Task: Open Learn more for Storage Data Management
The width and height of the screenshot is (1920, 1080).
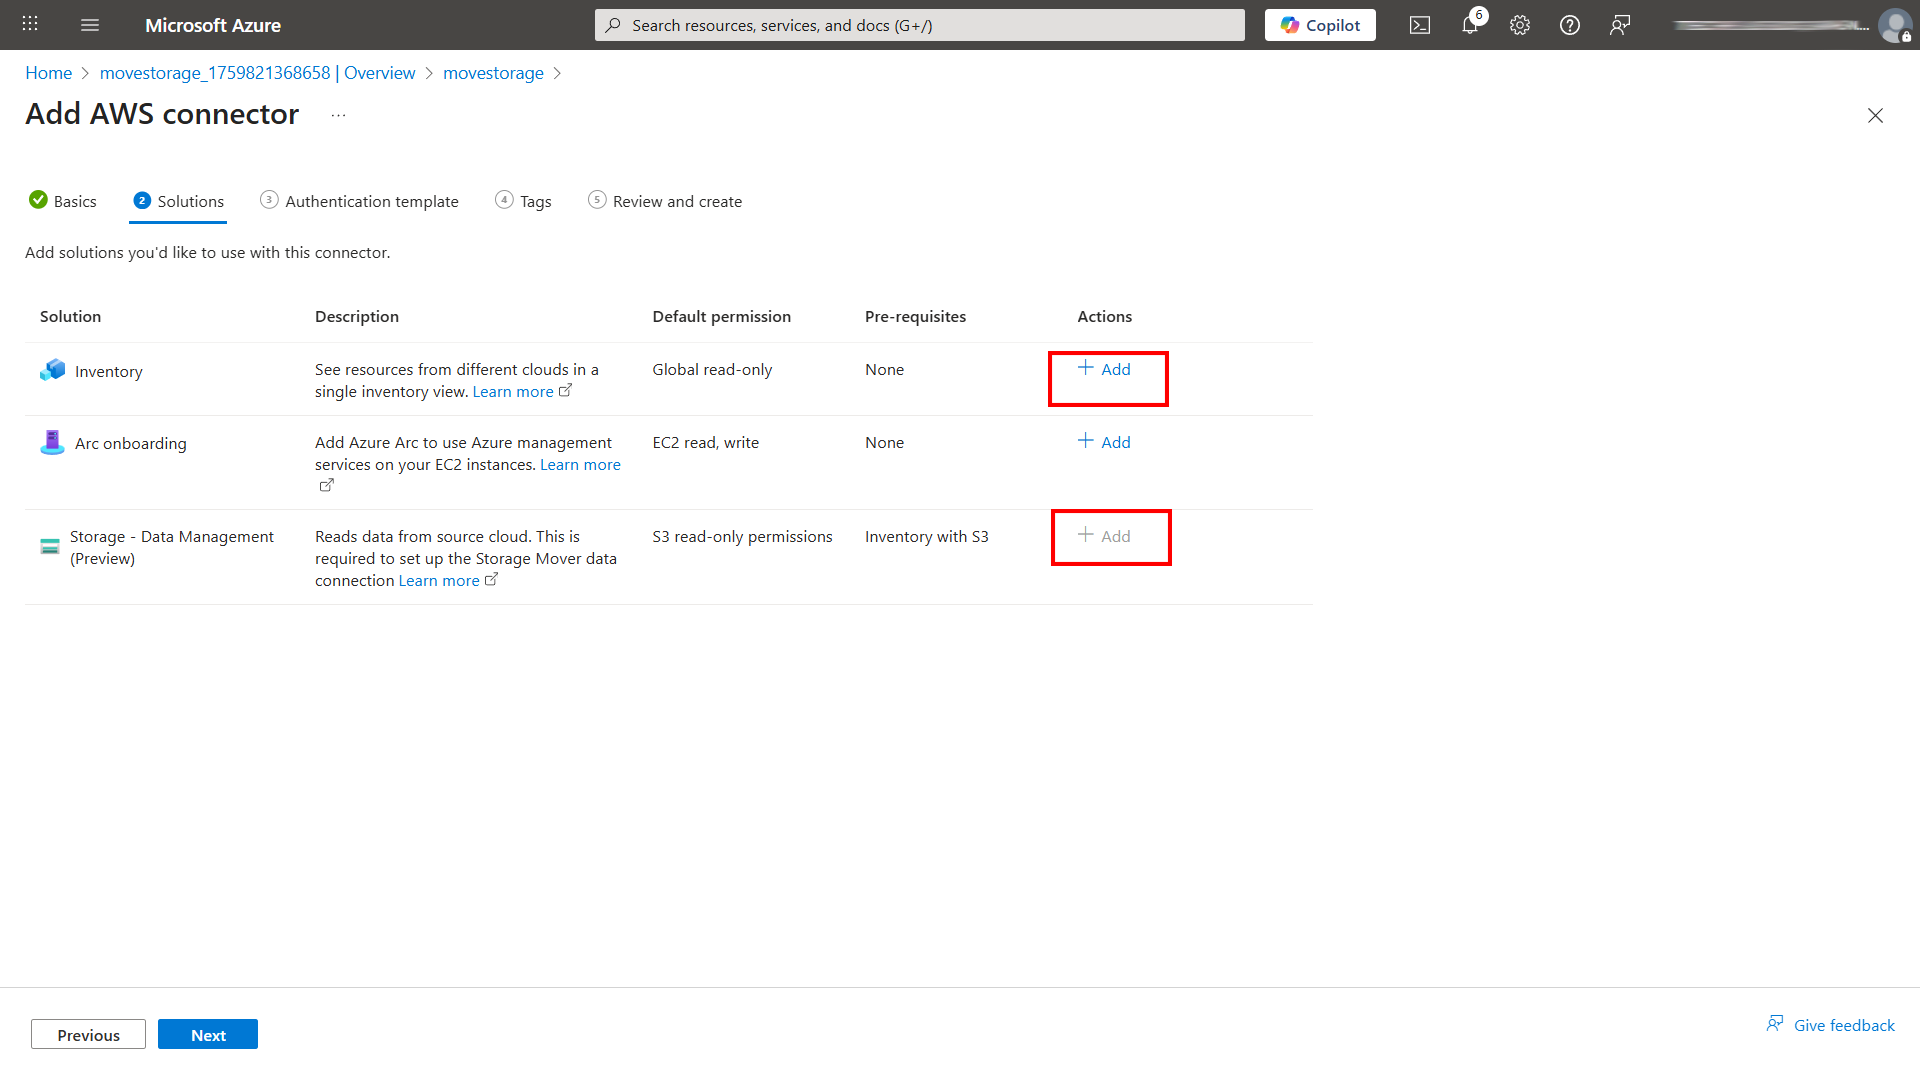Action: [439, 580]
